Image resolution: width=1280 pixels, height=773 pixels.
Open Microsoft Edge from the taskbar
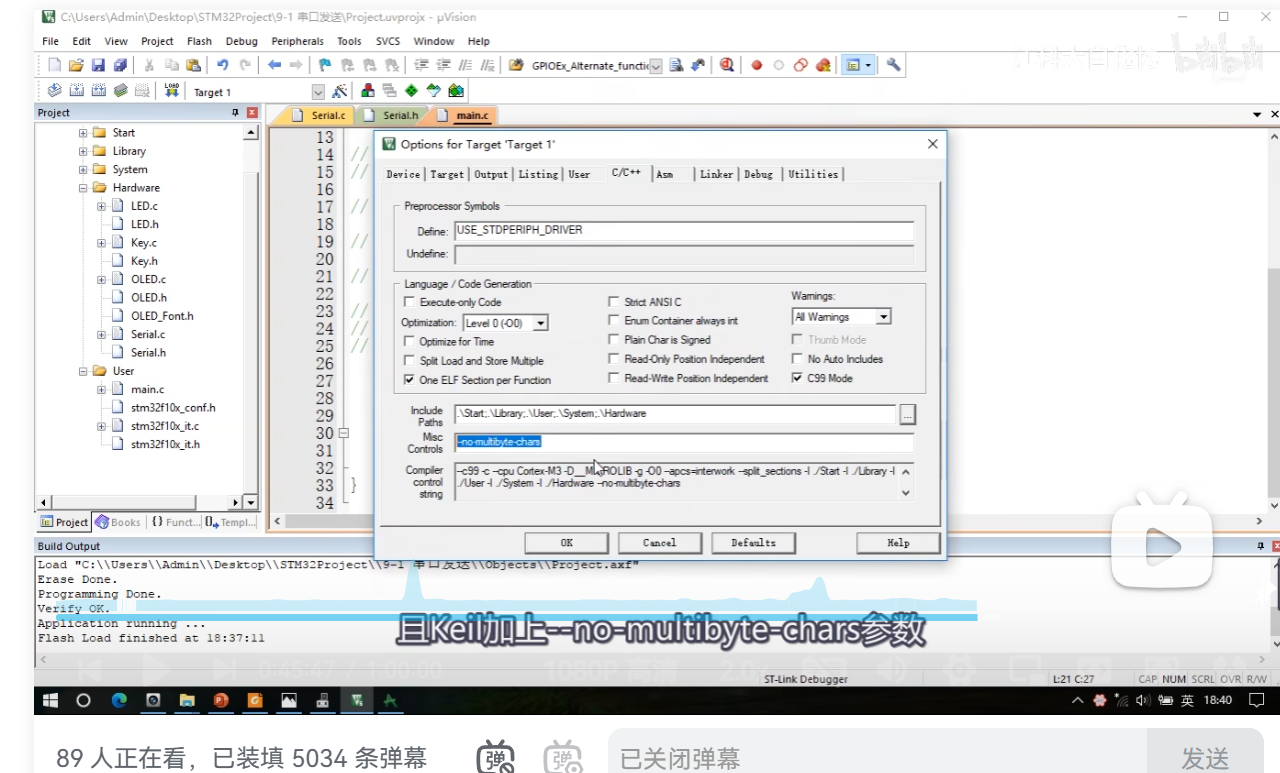(119, 700)
